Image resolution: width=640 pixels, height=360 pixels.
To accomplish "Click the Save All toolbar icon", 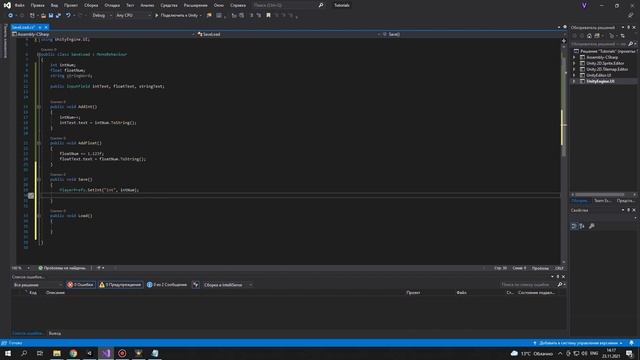I will pos(58,16).
